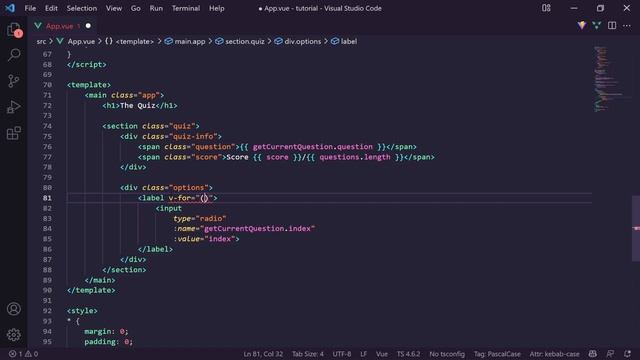Split the editor to the right

pyautogui.click(x=612, y=26)
